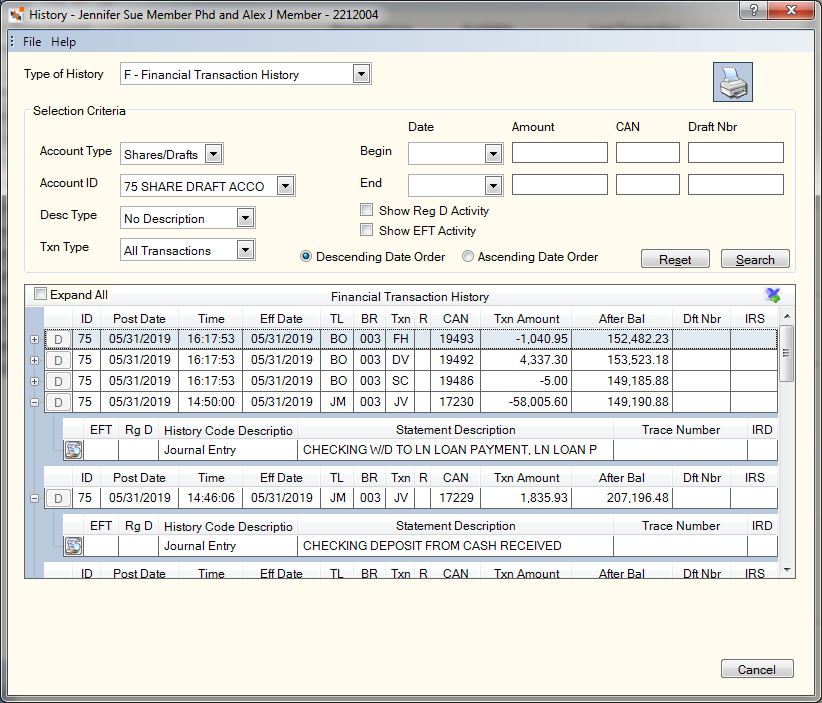
Task: Click the Financial Transaction History grid title
Action: click(x=409, y=297)
